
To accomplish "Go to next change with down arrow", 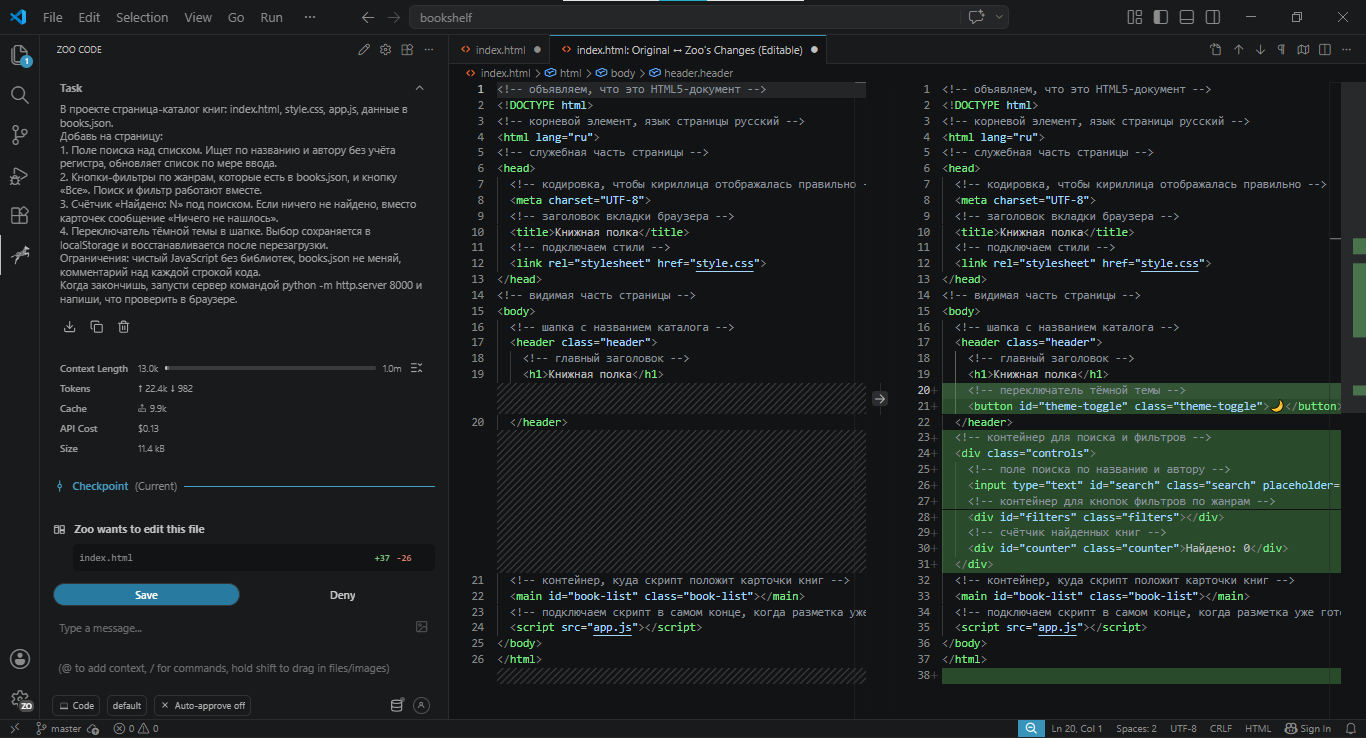I will click(x=1260, y=49).
